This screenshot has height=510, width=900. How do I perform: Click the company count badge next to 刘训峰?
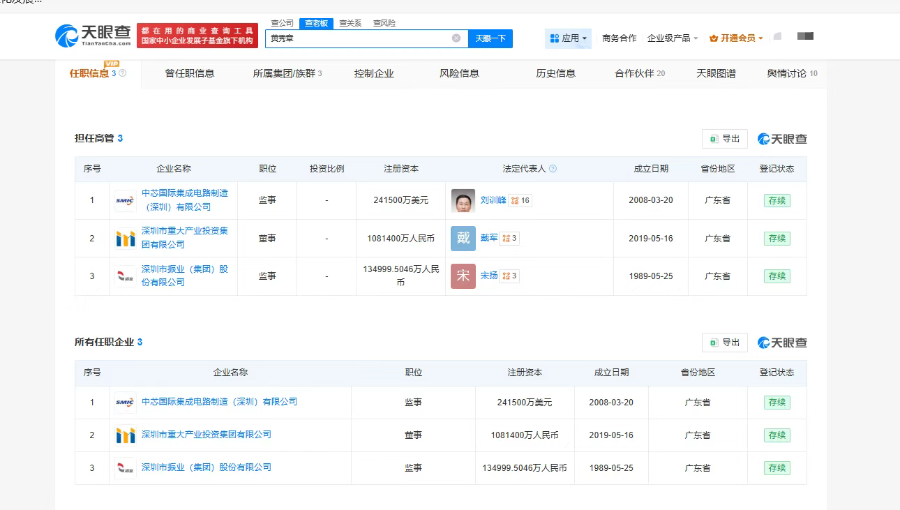520,200
